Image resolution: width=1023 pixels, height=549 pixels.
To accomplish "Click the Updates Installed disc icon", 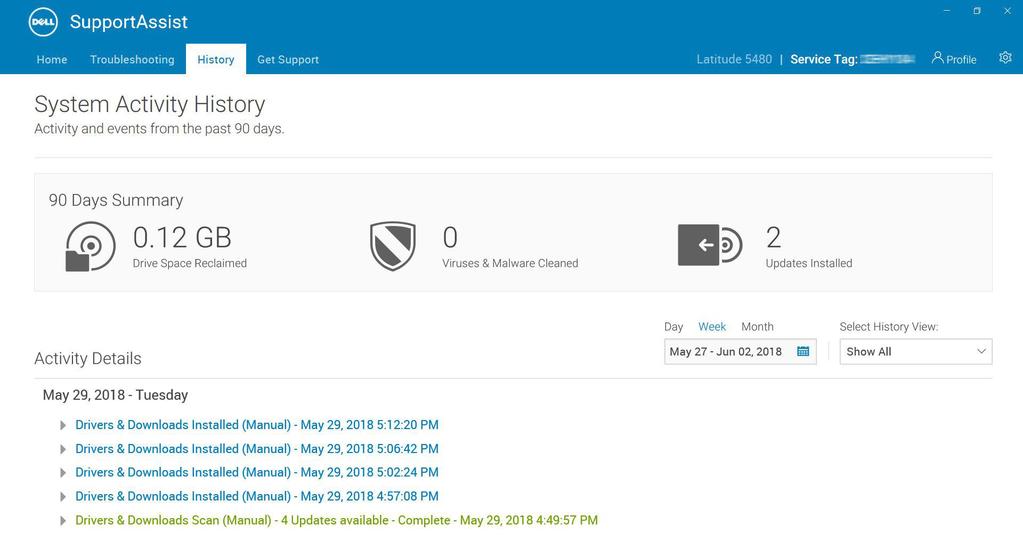I will click(x=710, y=245).
